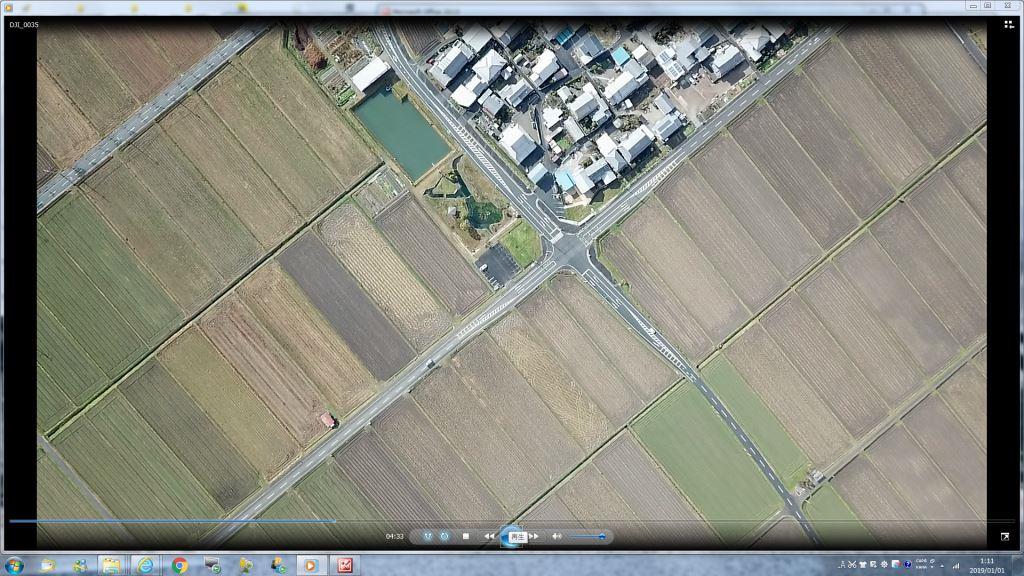Open Internet Explorer from the taskbar
1024x576 pixels.
click(x=145, y=566)
